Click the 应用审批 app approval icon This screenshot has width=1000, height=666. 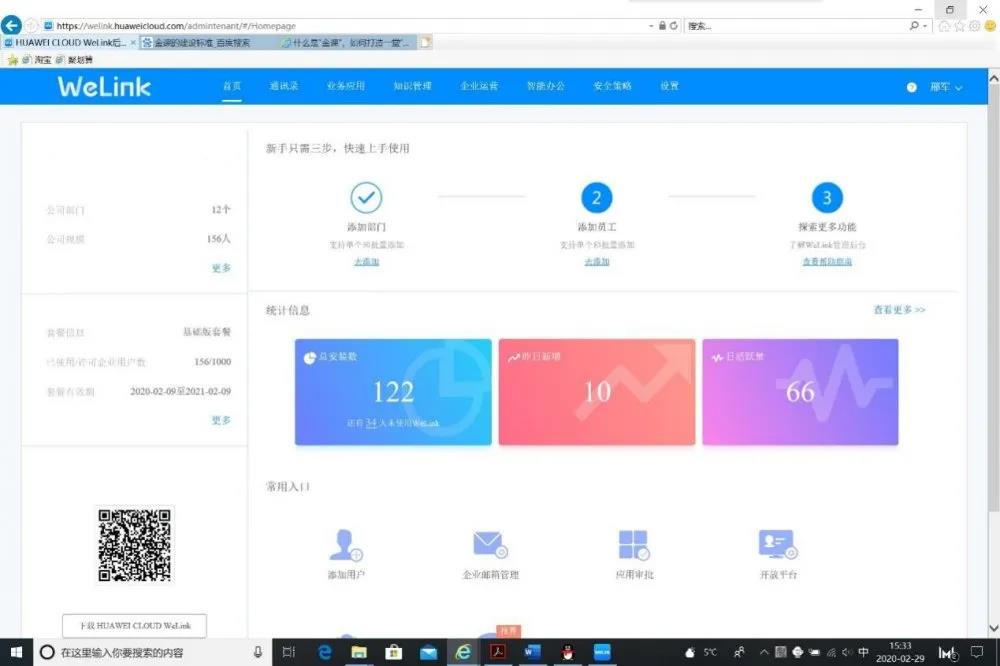tap(634, 545)
